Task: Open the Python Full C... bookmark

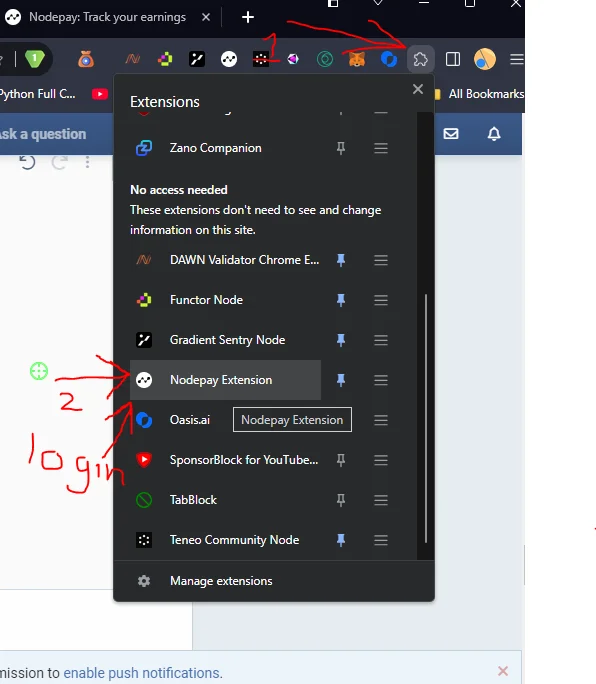Action: [x=38, y=94]
